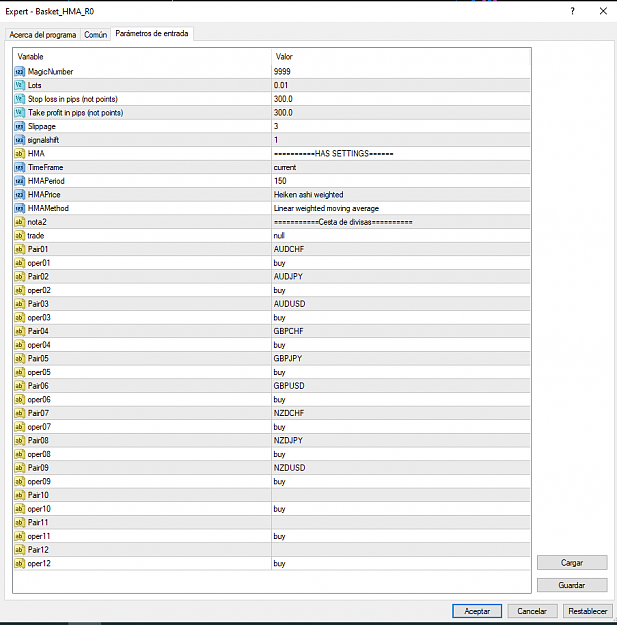Click the HMAPrice enum type icon

[x=20, y=195]
